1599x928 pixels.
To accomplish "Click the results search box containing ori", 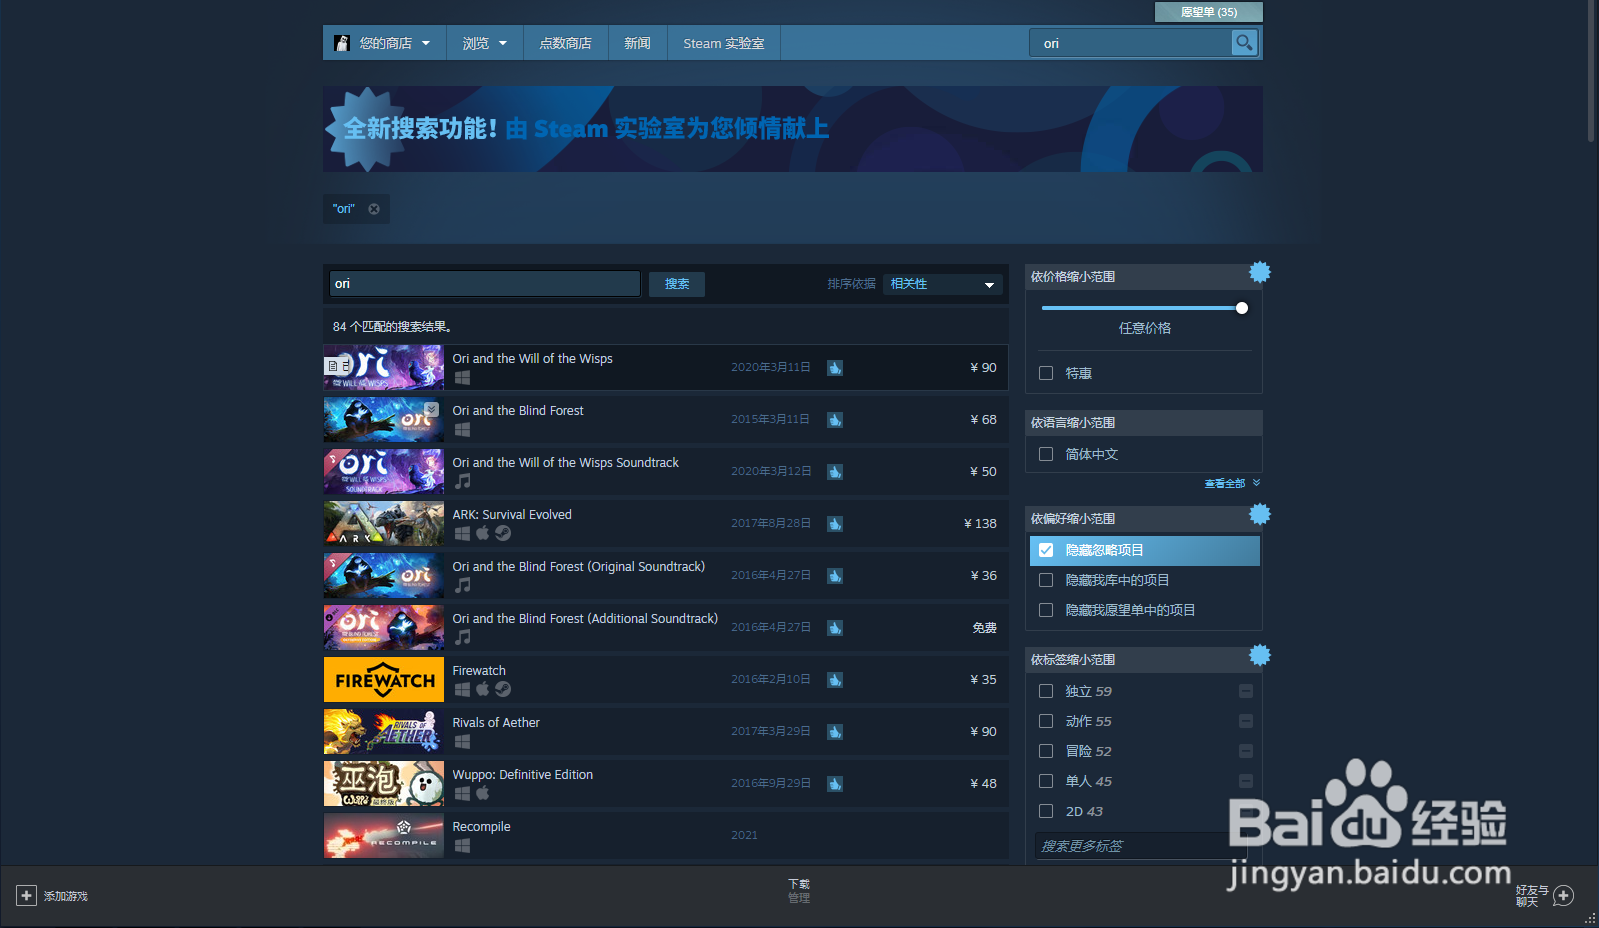I will (485, 284).
